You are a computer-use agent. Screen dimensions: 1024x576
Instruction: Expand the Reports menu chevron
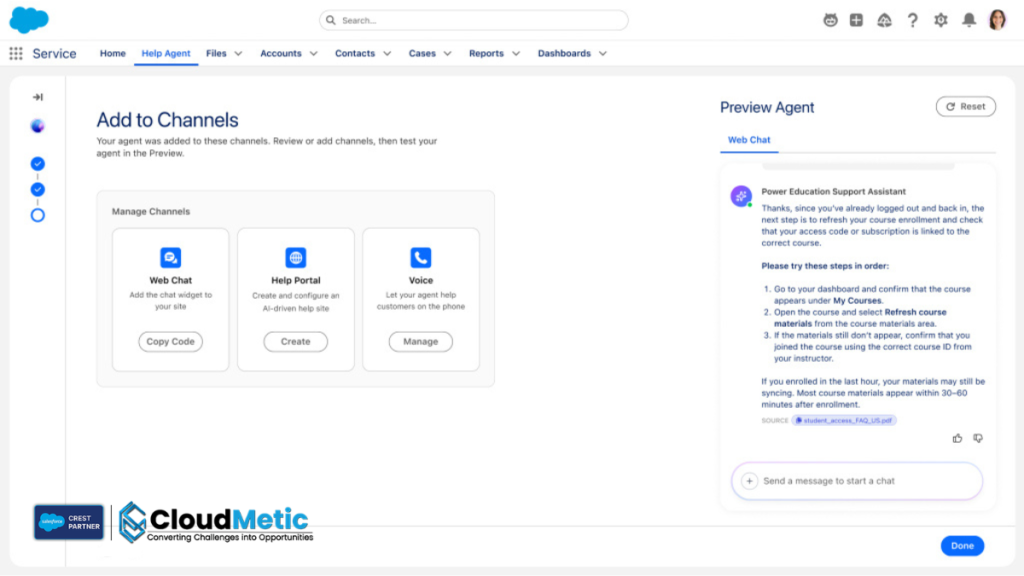coord(516,54)
